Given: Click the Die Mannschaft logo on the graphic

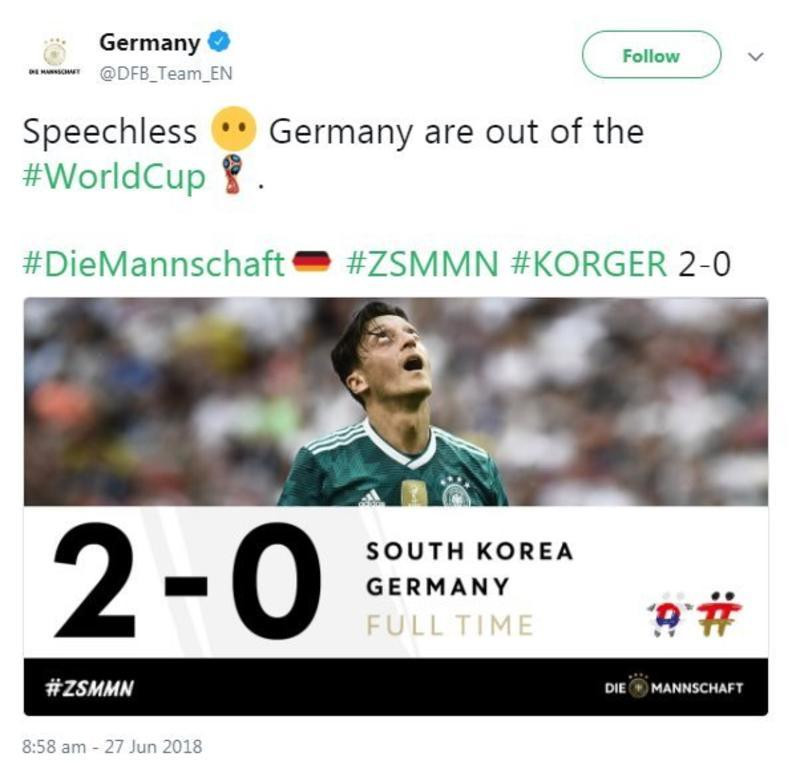Looking at the screenshot, I should click(x=680, y=689).
